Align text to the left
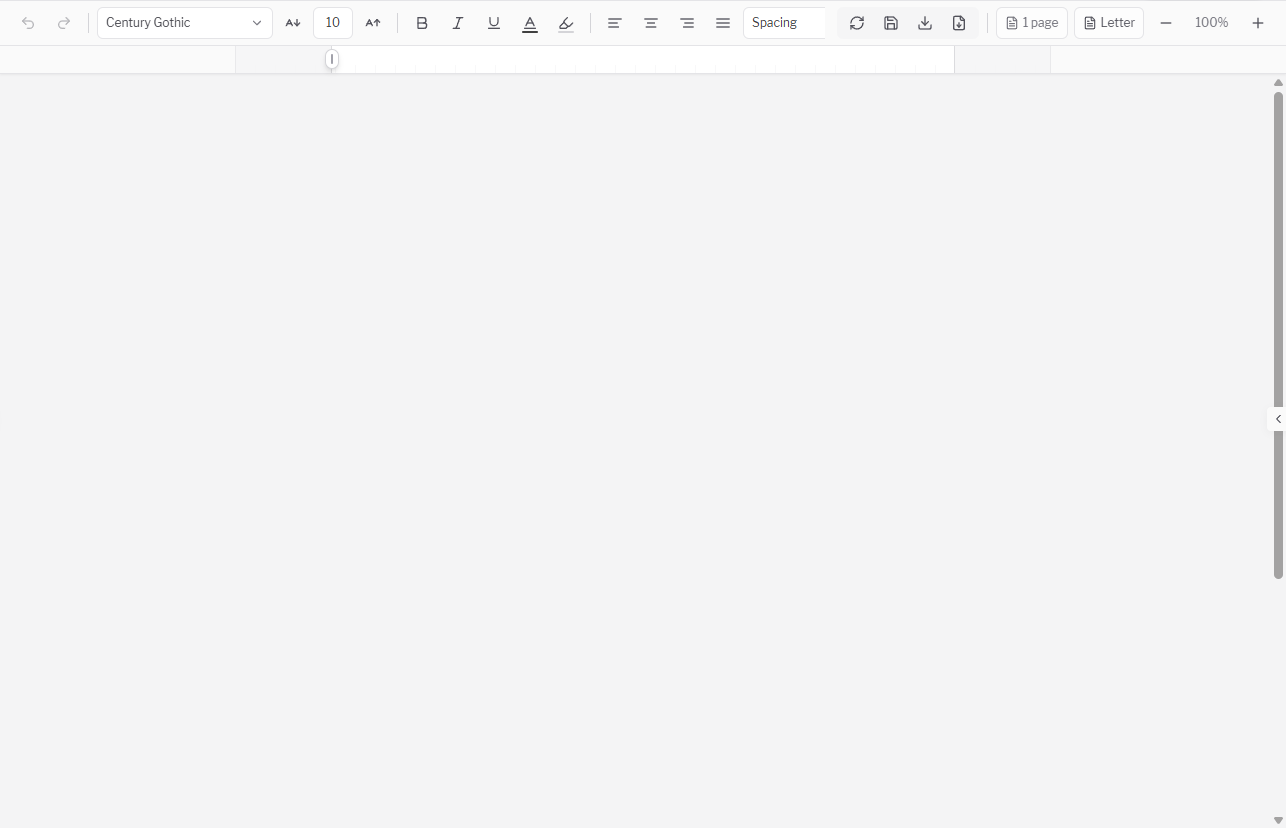 [615, 23]
